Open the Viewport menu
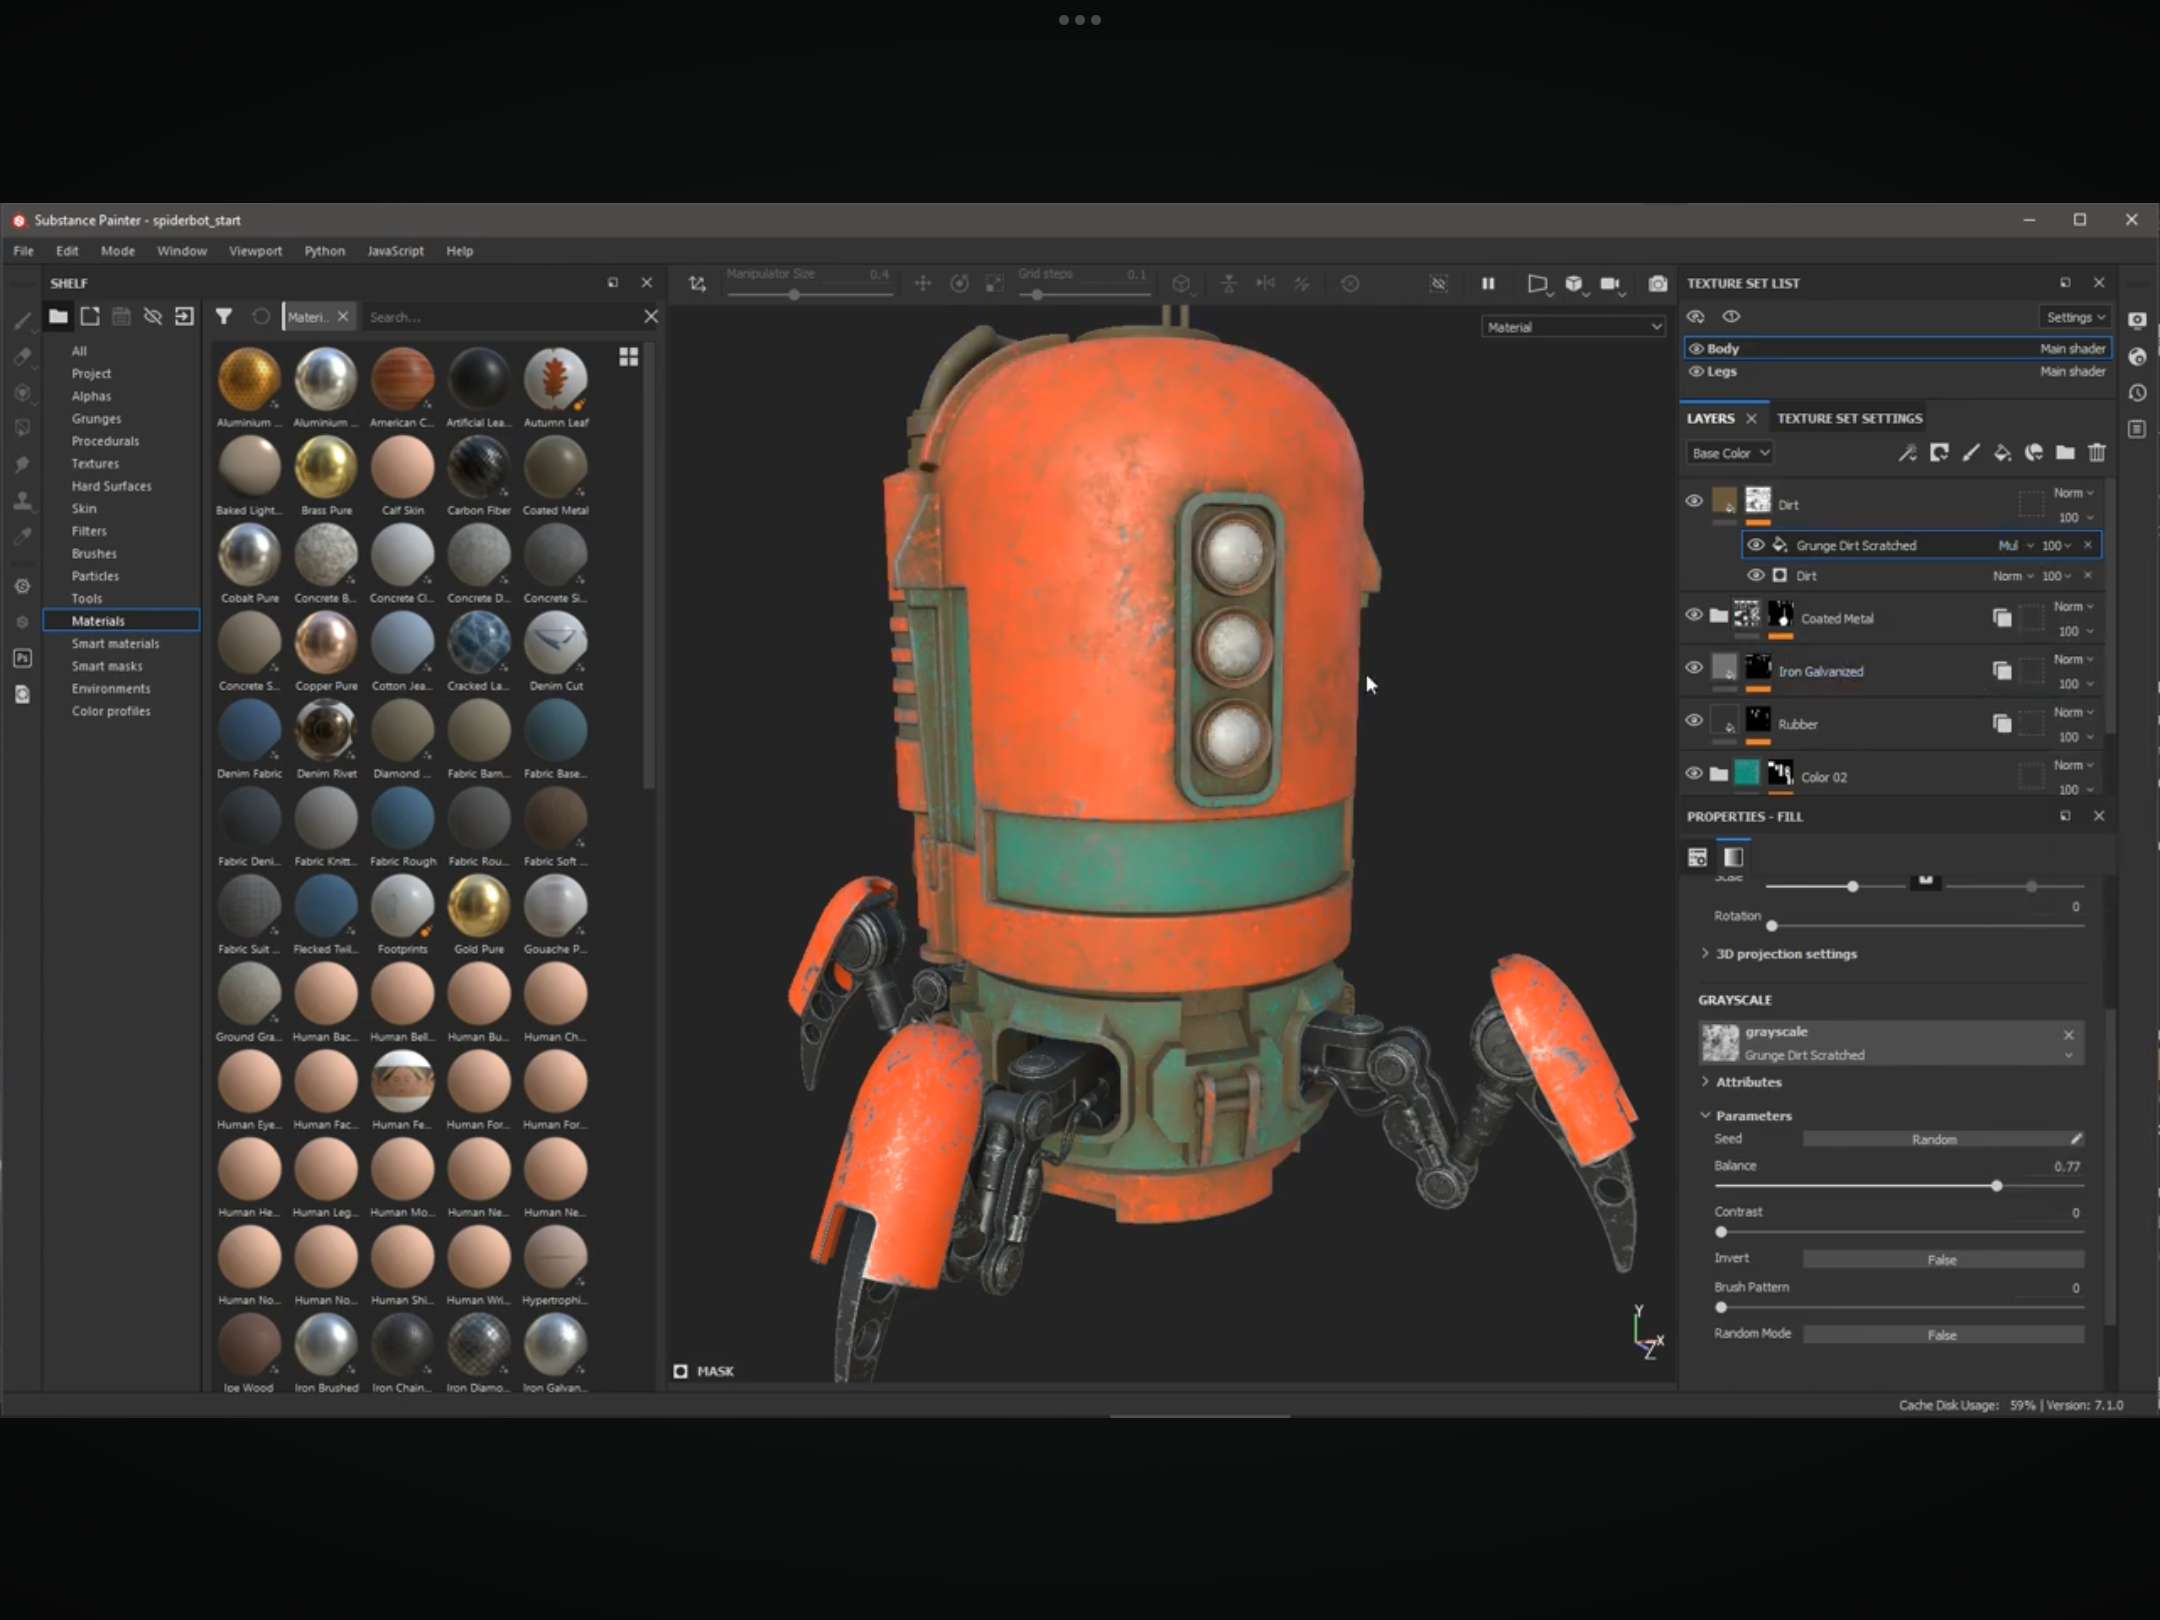Image resolution: width=2160 pixels, height=1620 pixels. click(x=255, y=251)
